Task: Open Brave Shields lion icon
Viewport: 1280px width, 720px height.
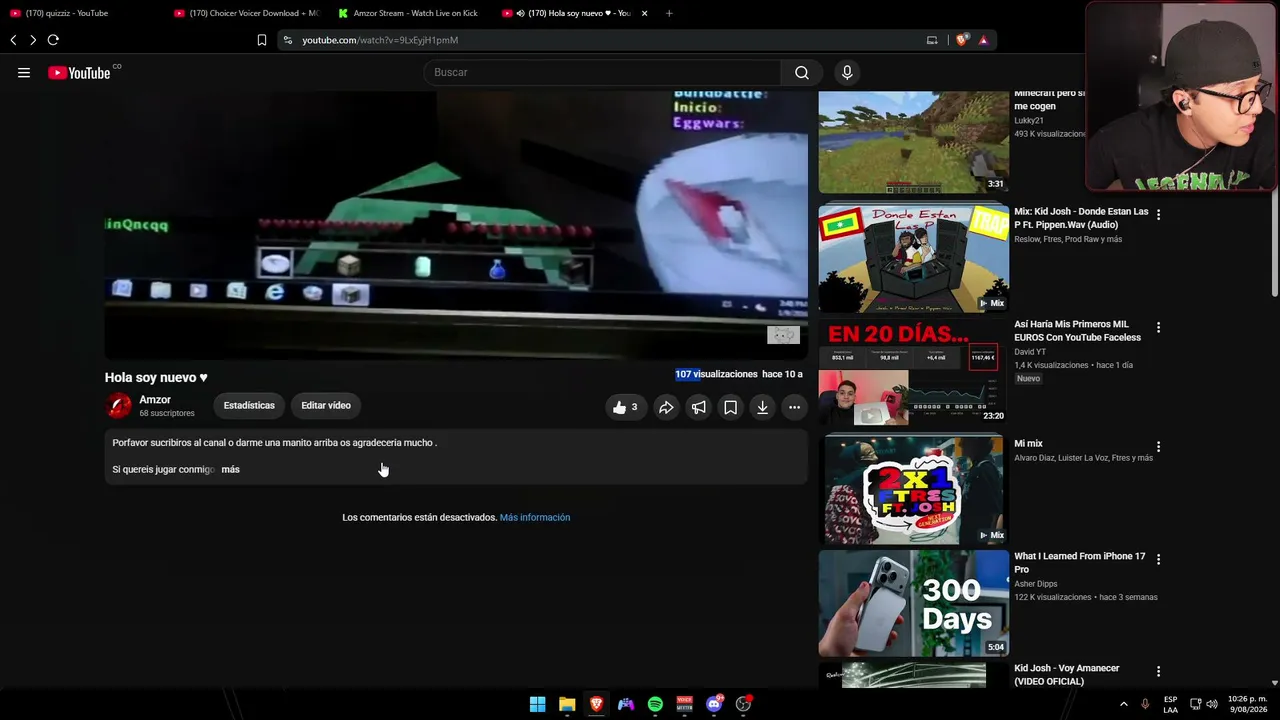Action: 962,40
